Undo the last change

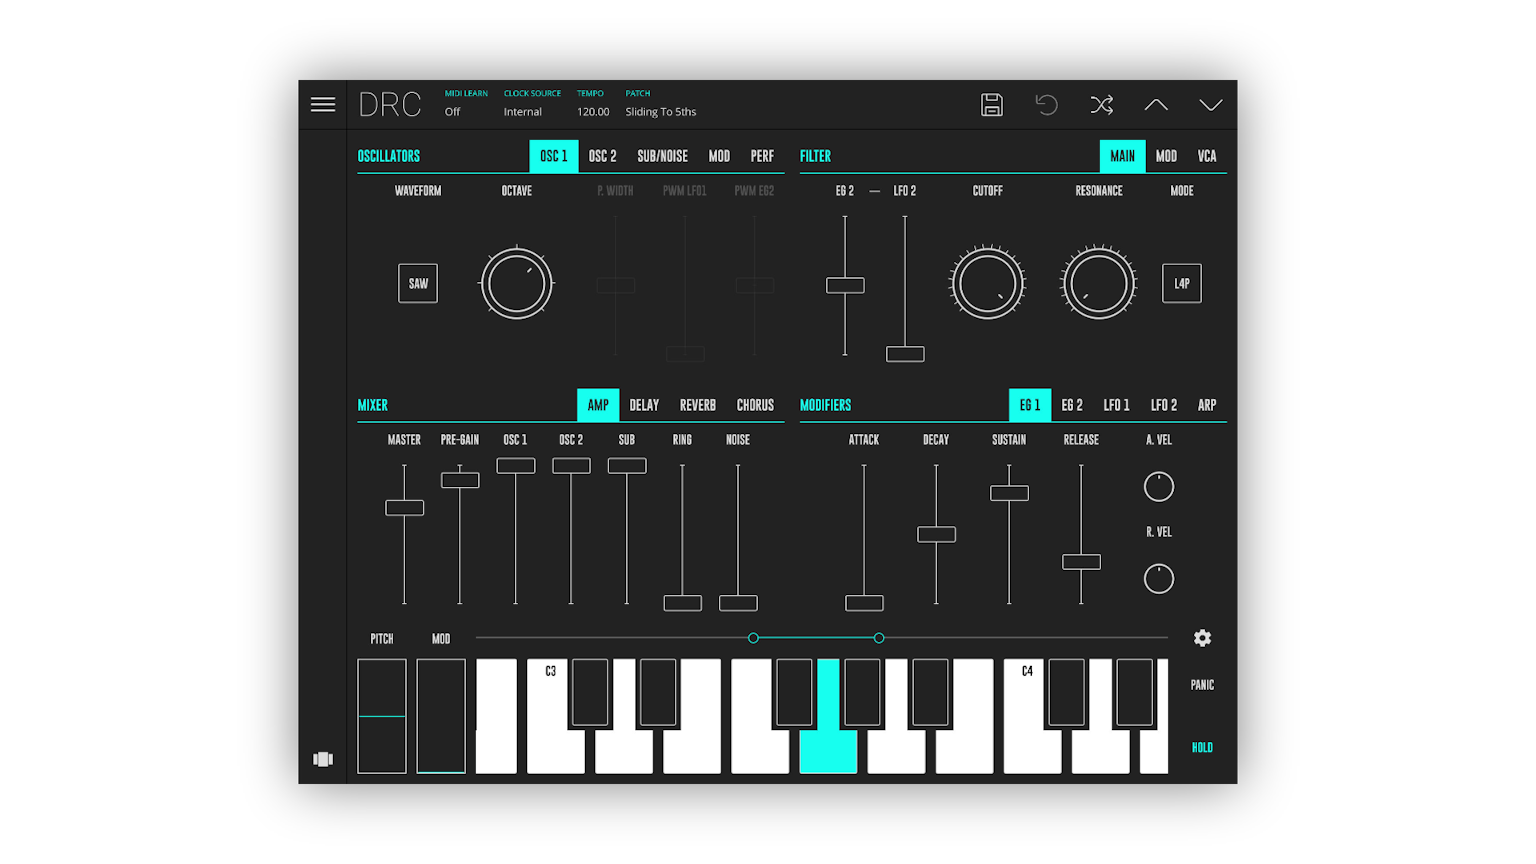pos(1046,104)
